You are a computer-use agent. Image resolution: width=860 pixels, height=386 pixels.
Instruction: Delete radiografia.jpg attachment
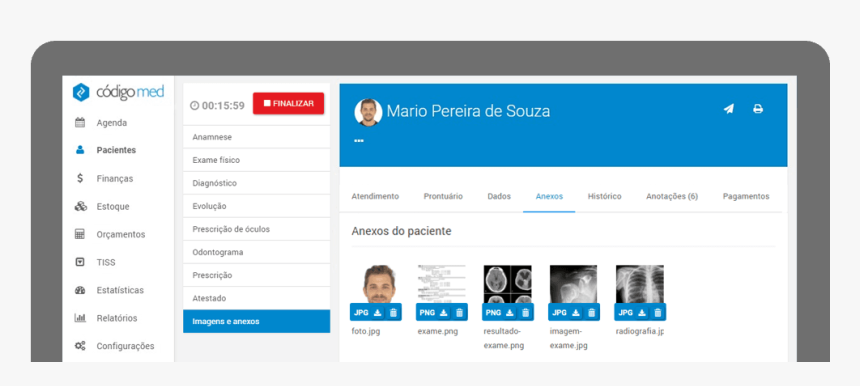pos(658,313)
